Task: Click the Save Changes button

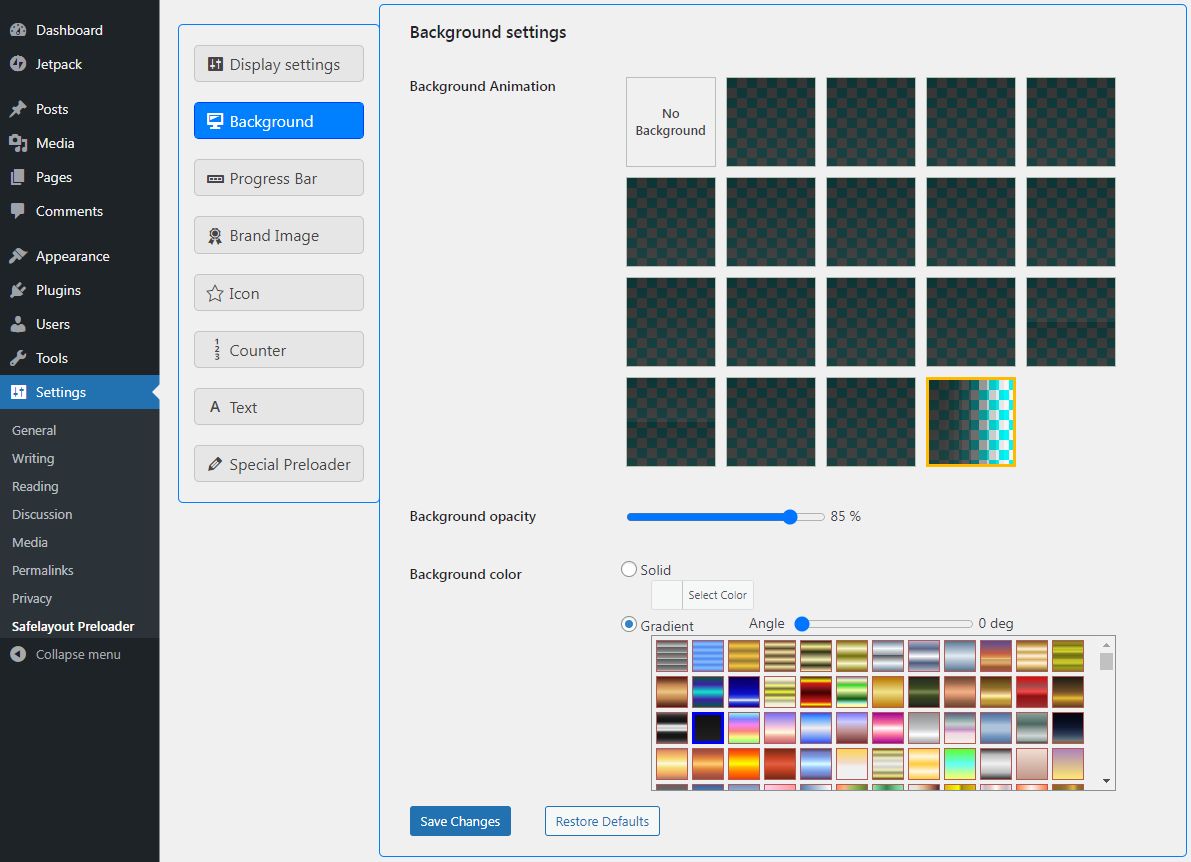Action: click(x=460, y=821)
